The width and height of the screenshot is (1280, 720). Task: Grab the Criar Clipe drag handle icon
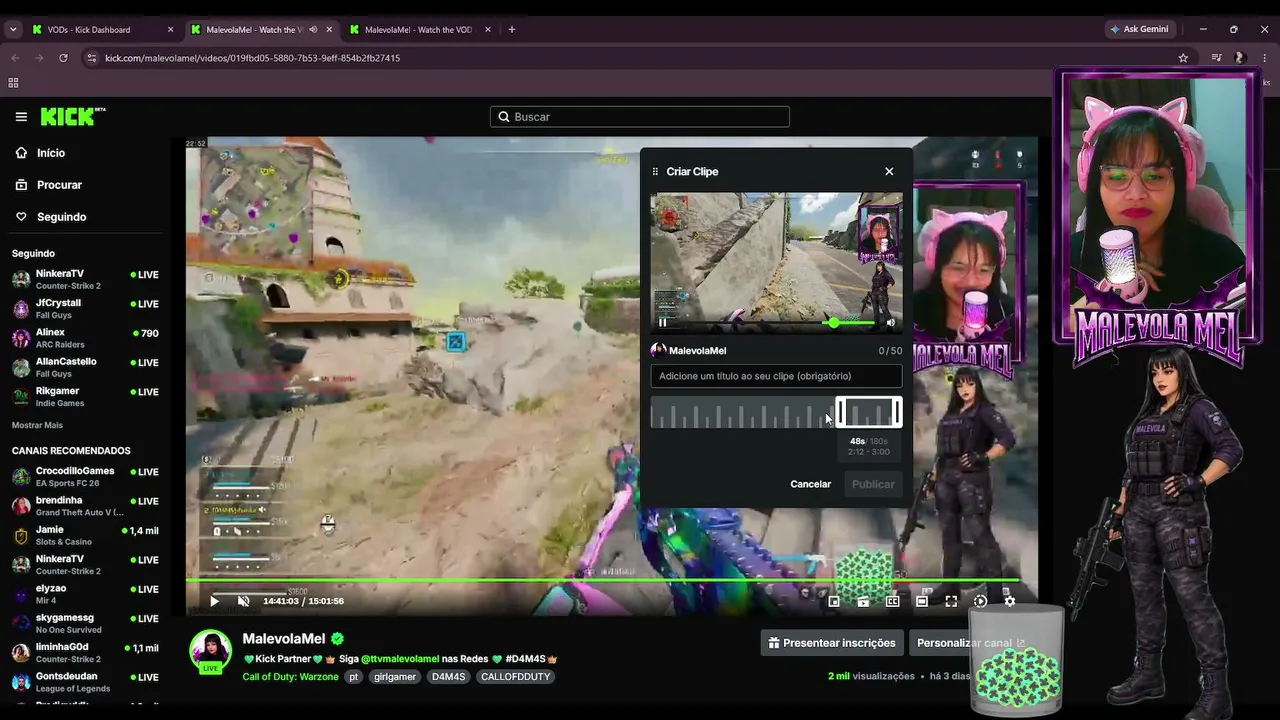click(655, 172)
